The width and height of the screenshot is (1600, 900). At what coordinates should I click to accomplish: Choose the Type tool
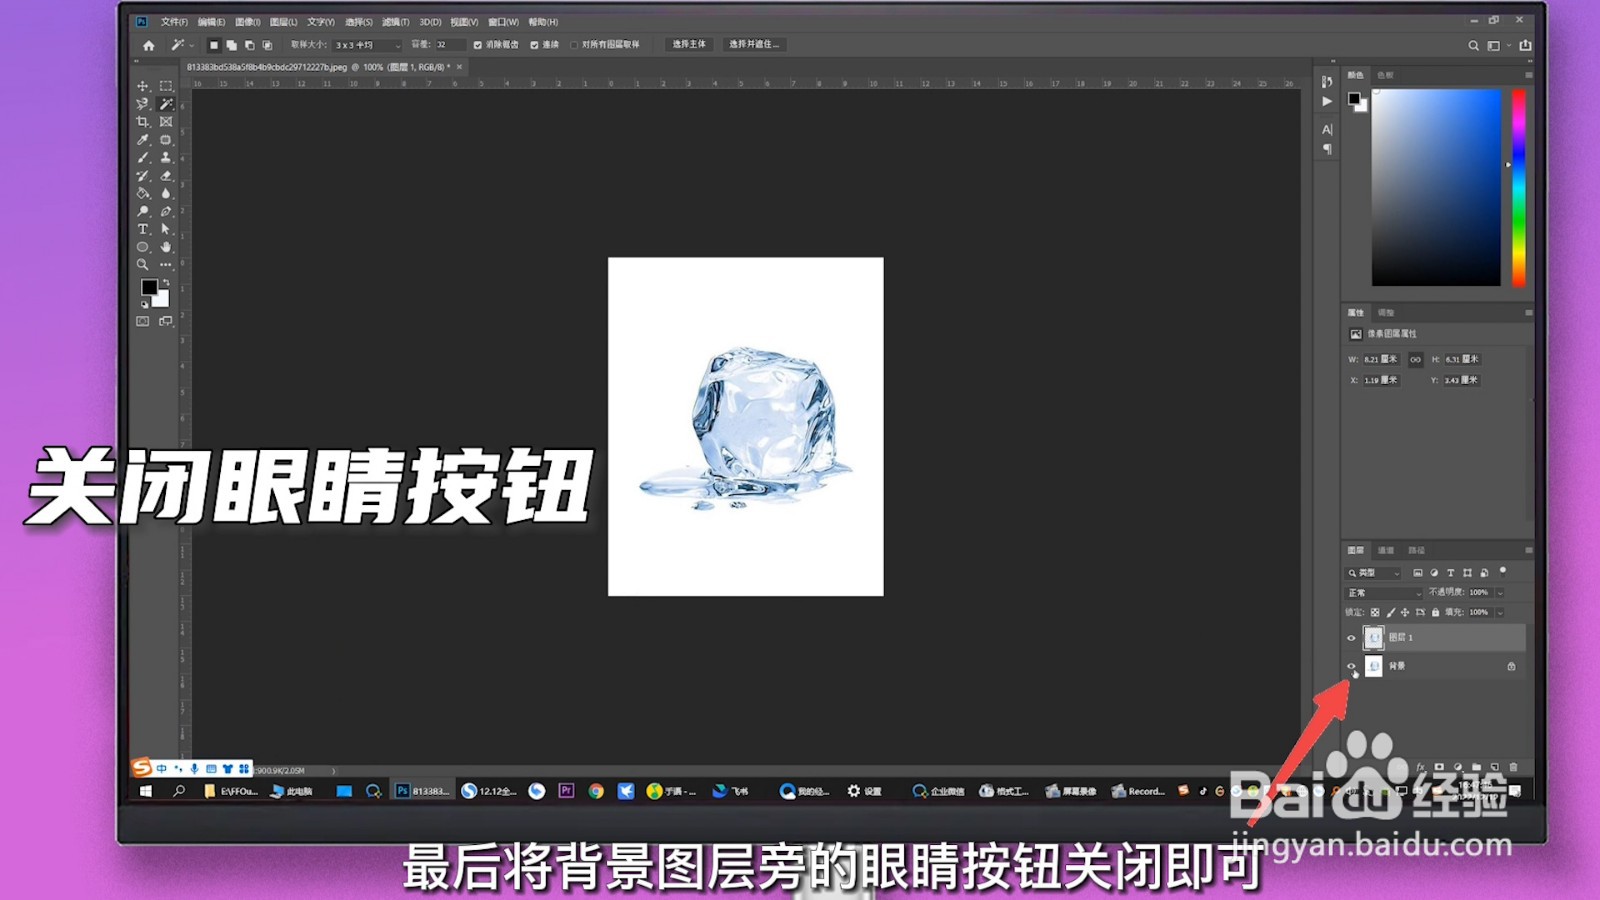click(142, 227)
